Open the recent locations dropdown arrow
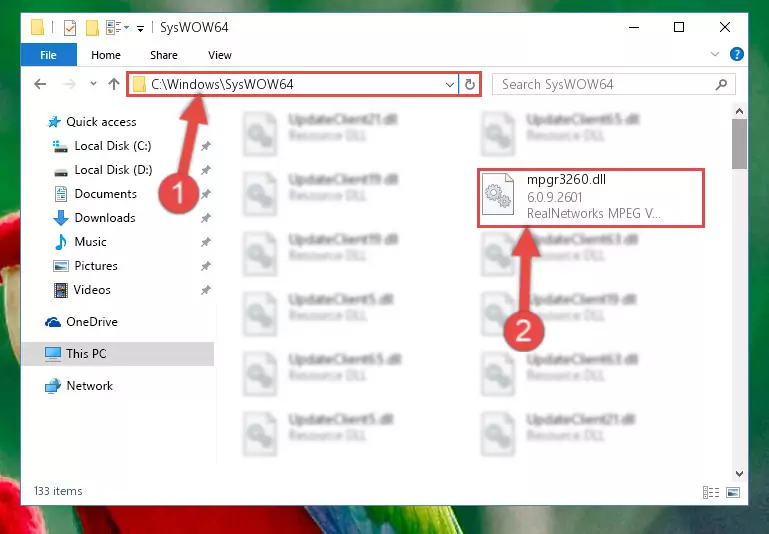The height and width of the screenshot is (534, 769). pyautogui.click(x=93, y=84)
